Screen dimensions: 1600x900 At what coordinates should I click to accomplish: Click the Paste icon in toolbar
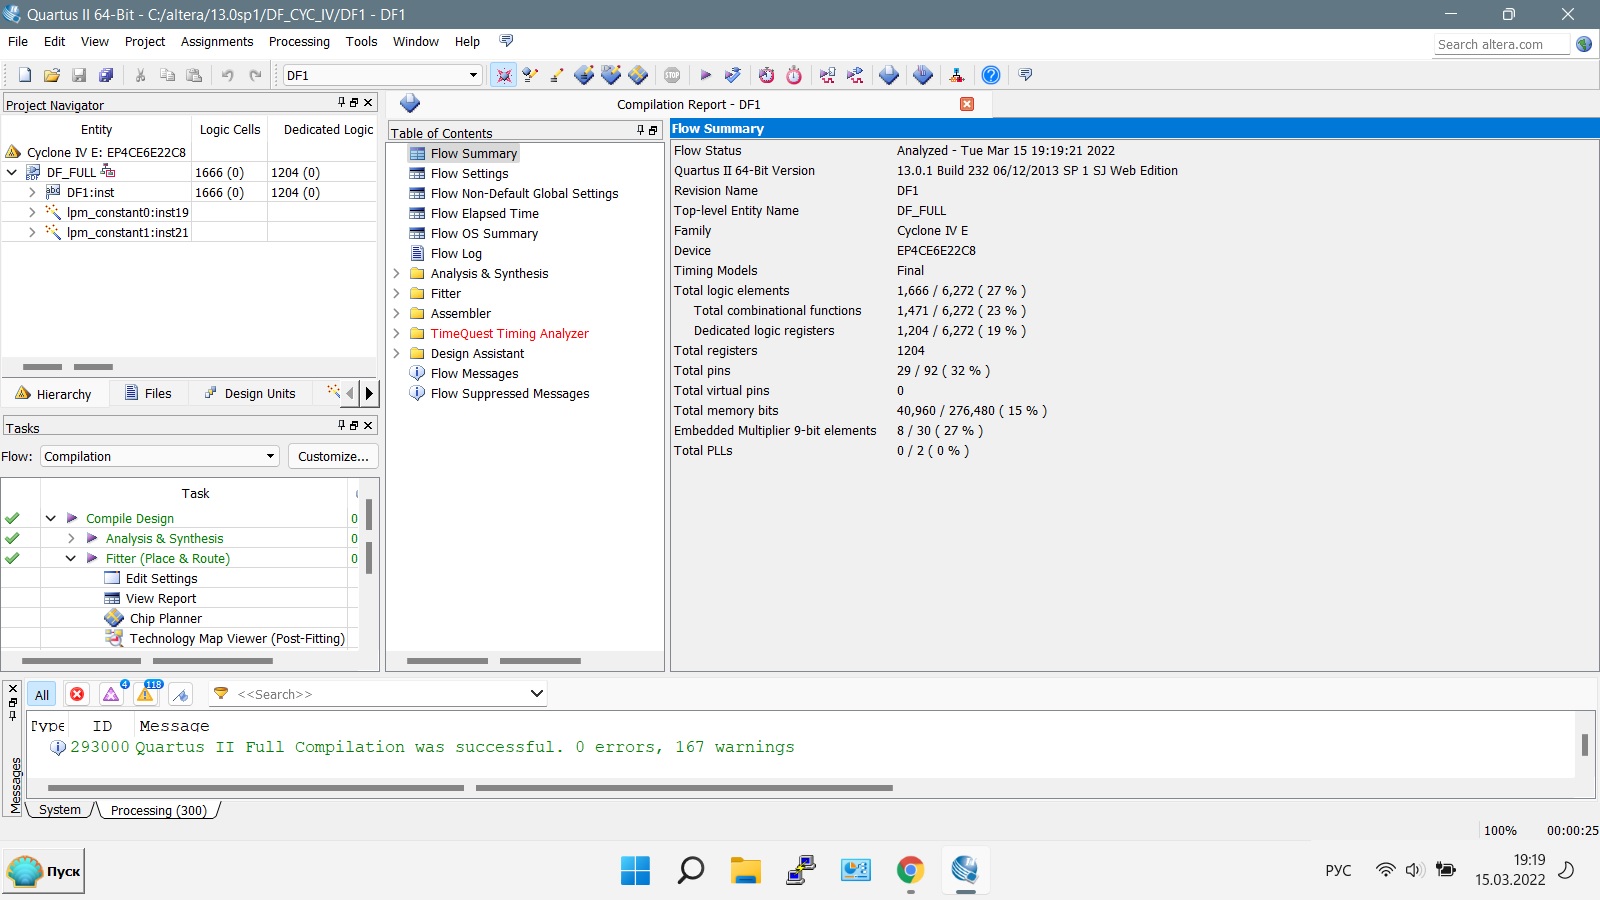(195, 75)
